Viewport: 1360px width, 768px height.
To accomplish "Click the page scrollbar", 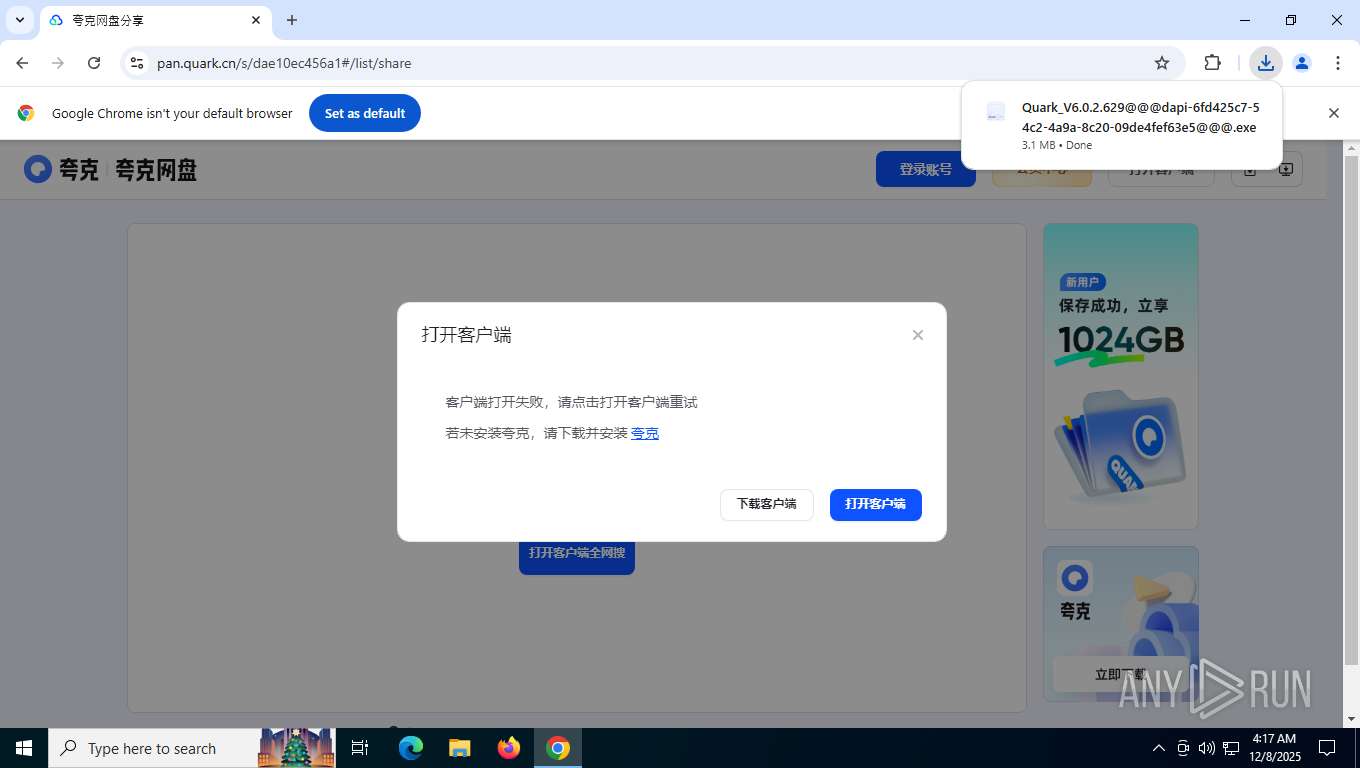I will coord(1351,410).
